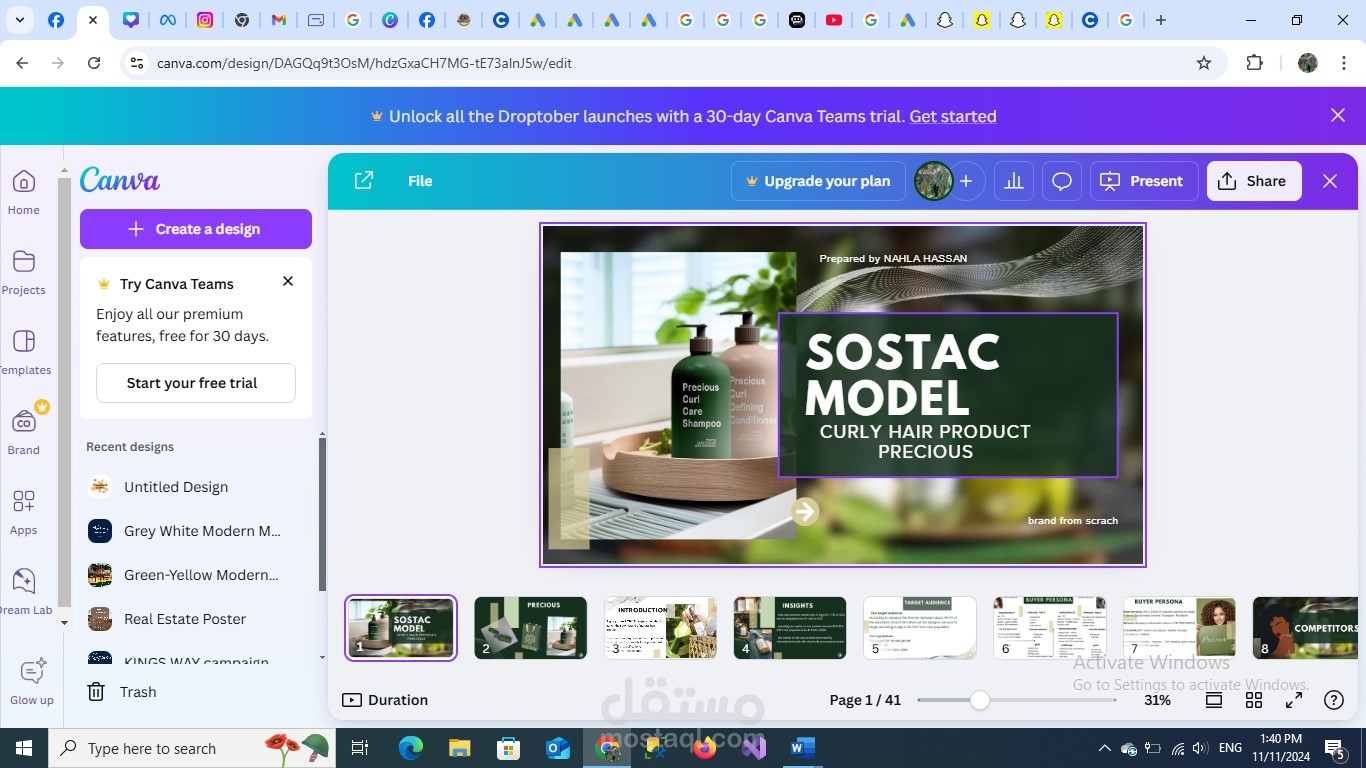Bookmark this page with the star icon
This screenshot has height=768, width=1366.
coord(1204,63)
